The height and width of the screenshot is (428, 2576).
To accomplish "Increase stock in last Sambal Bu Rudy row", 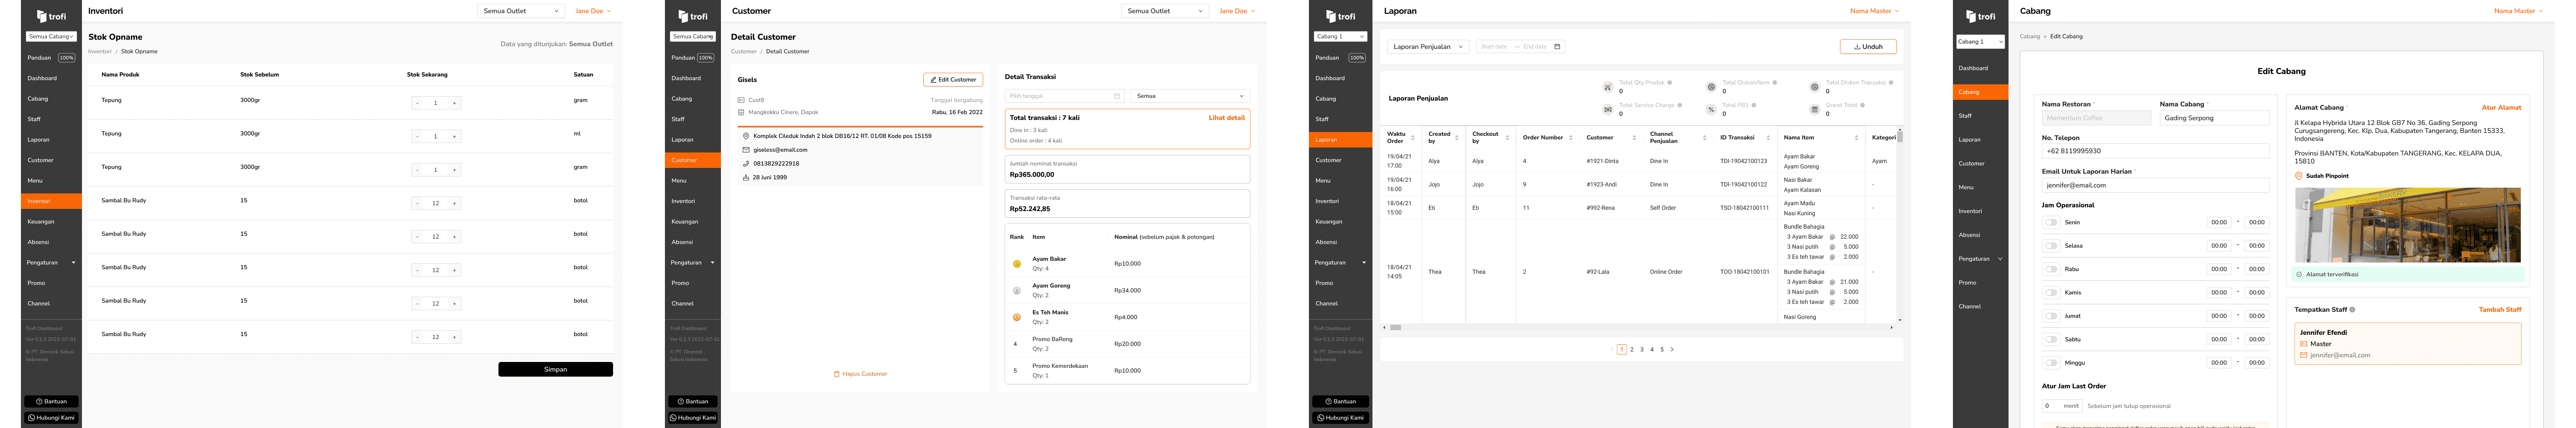I will click(454, 337).
